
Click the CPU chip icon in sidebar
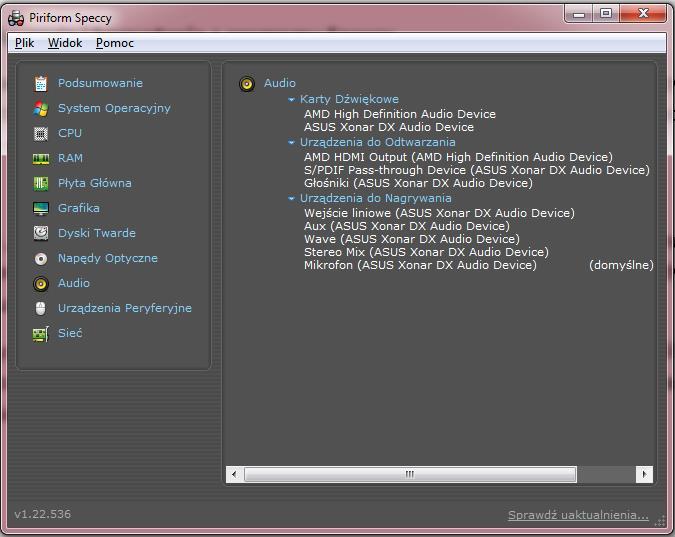pos(41,133)
